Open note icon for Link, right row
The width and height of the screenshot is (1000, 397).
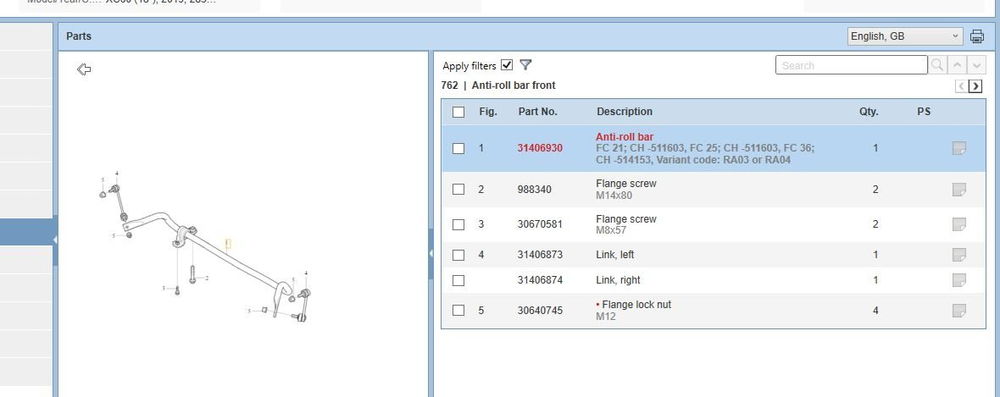958,280
